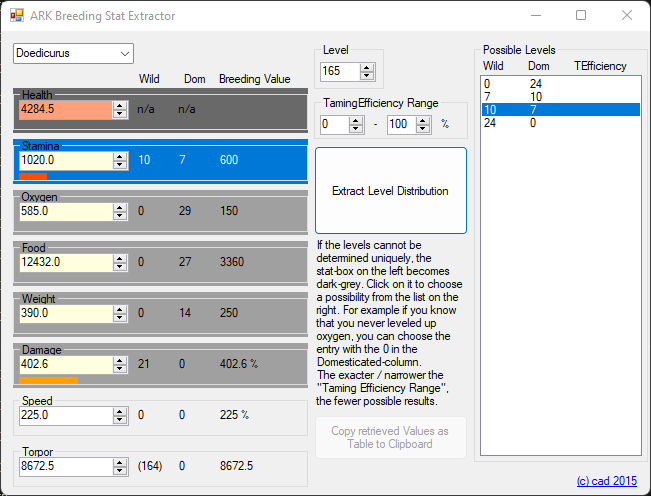
Task: Click the Stamina input field 1020.0
Action: tap(66, 161)
